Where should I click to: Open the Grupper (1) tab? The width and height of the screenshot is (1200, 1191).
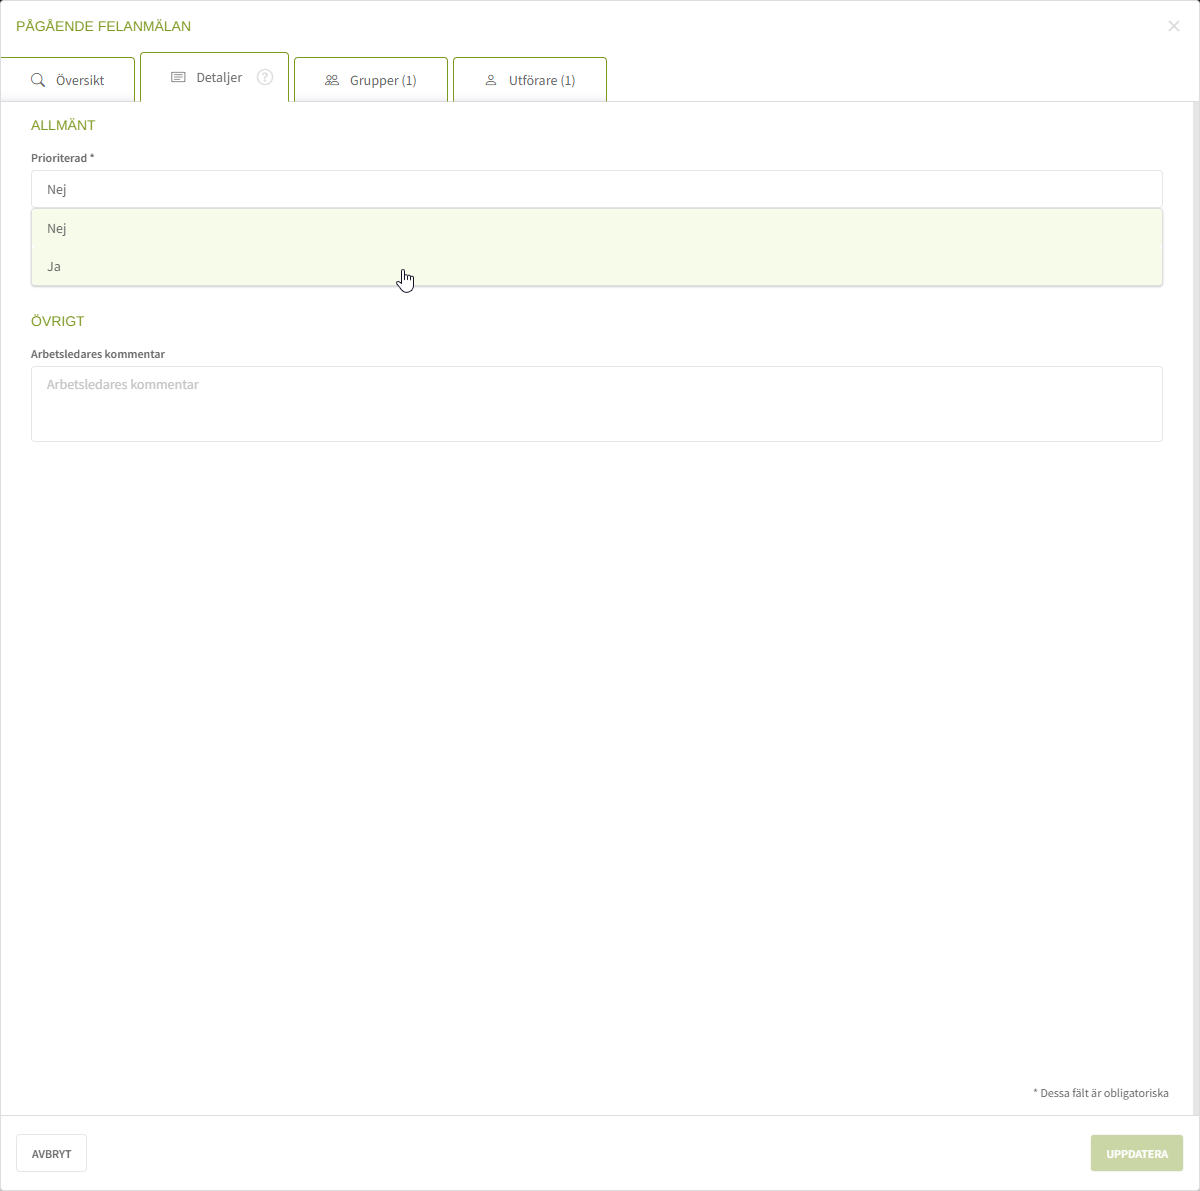pos(383,80)
